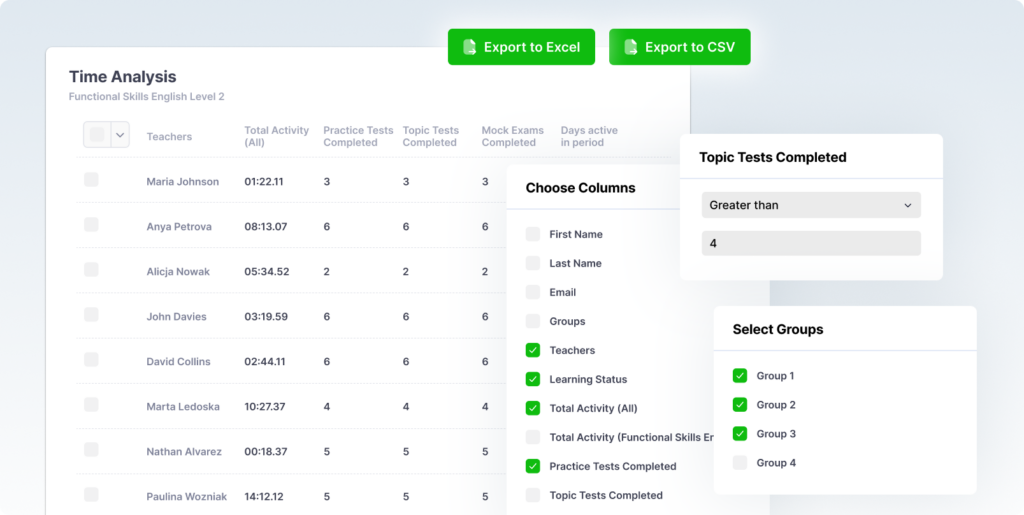1024x515 pixels.
Task: Select the row checkbox for Maria Johnson
Action: point(91,180)
